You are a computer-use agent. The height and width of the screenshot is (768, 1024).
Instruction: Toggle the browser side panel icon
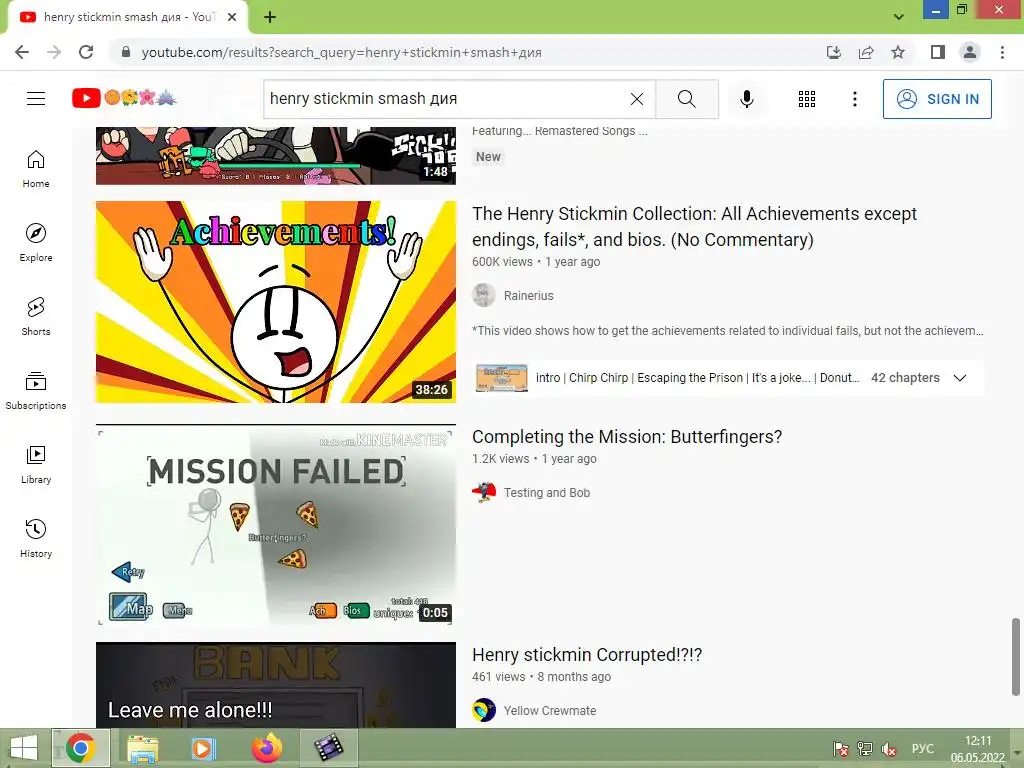(x=938, y=52)
